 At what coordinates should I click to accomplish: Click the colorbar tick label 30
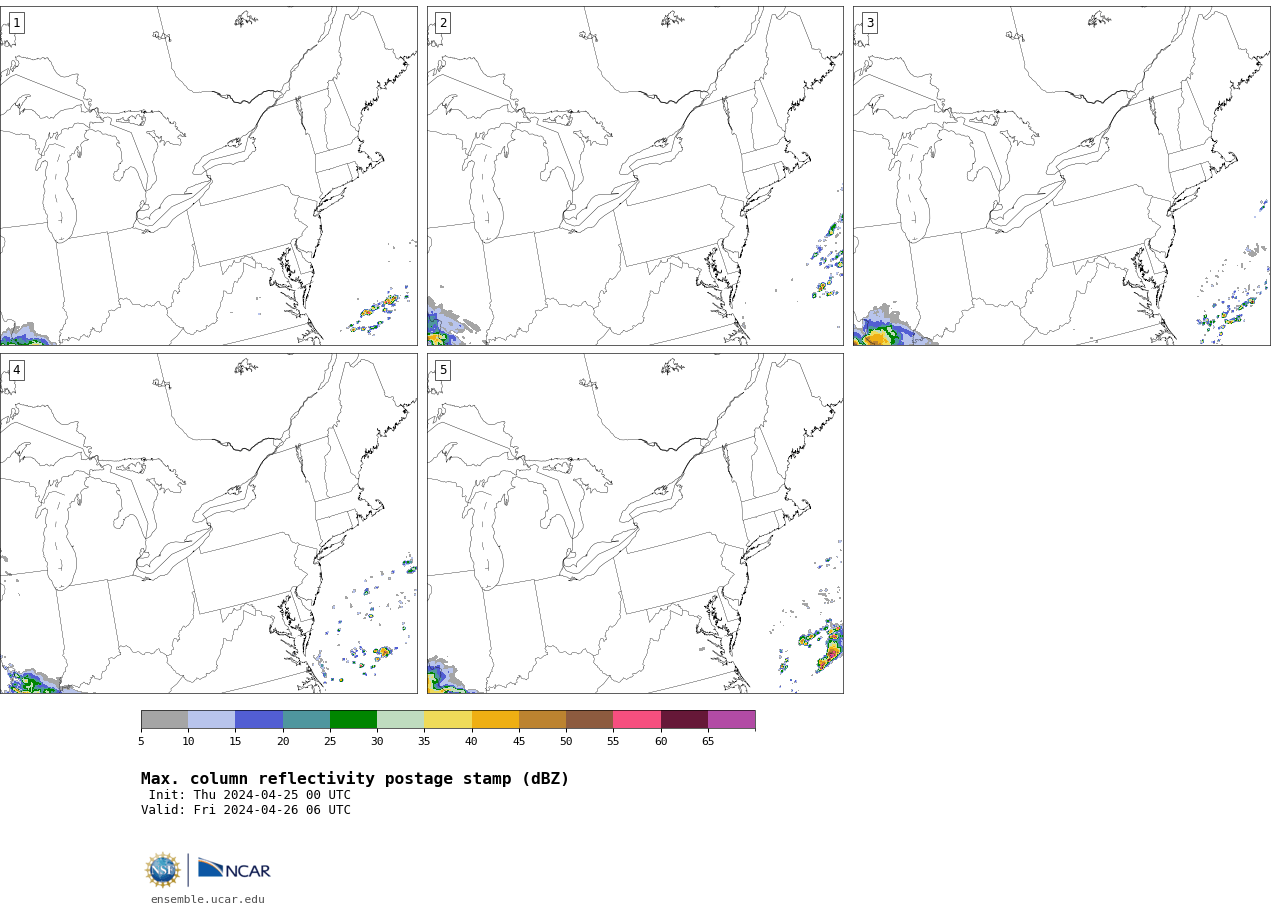click(x=377, y=741)
